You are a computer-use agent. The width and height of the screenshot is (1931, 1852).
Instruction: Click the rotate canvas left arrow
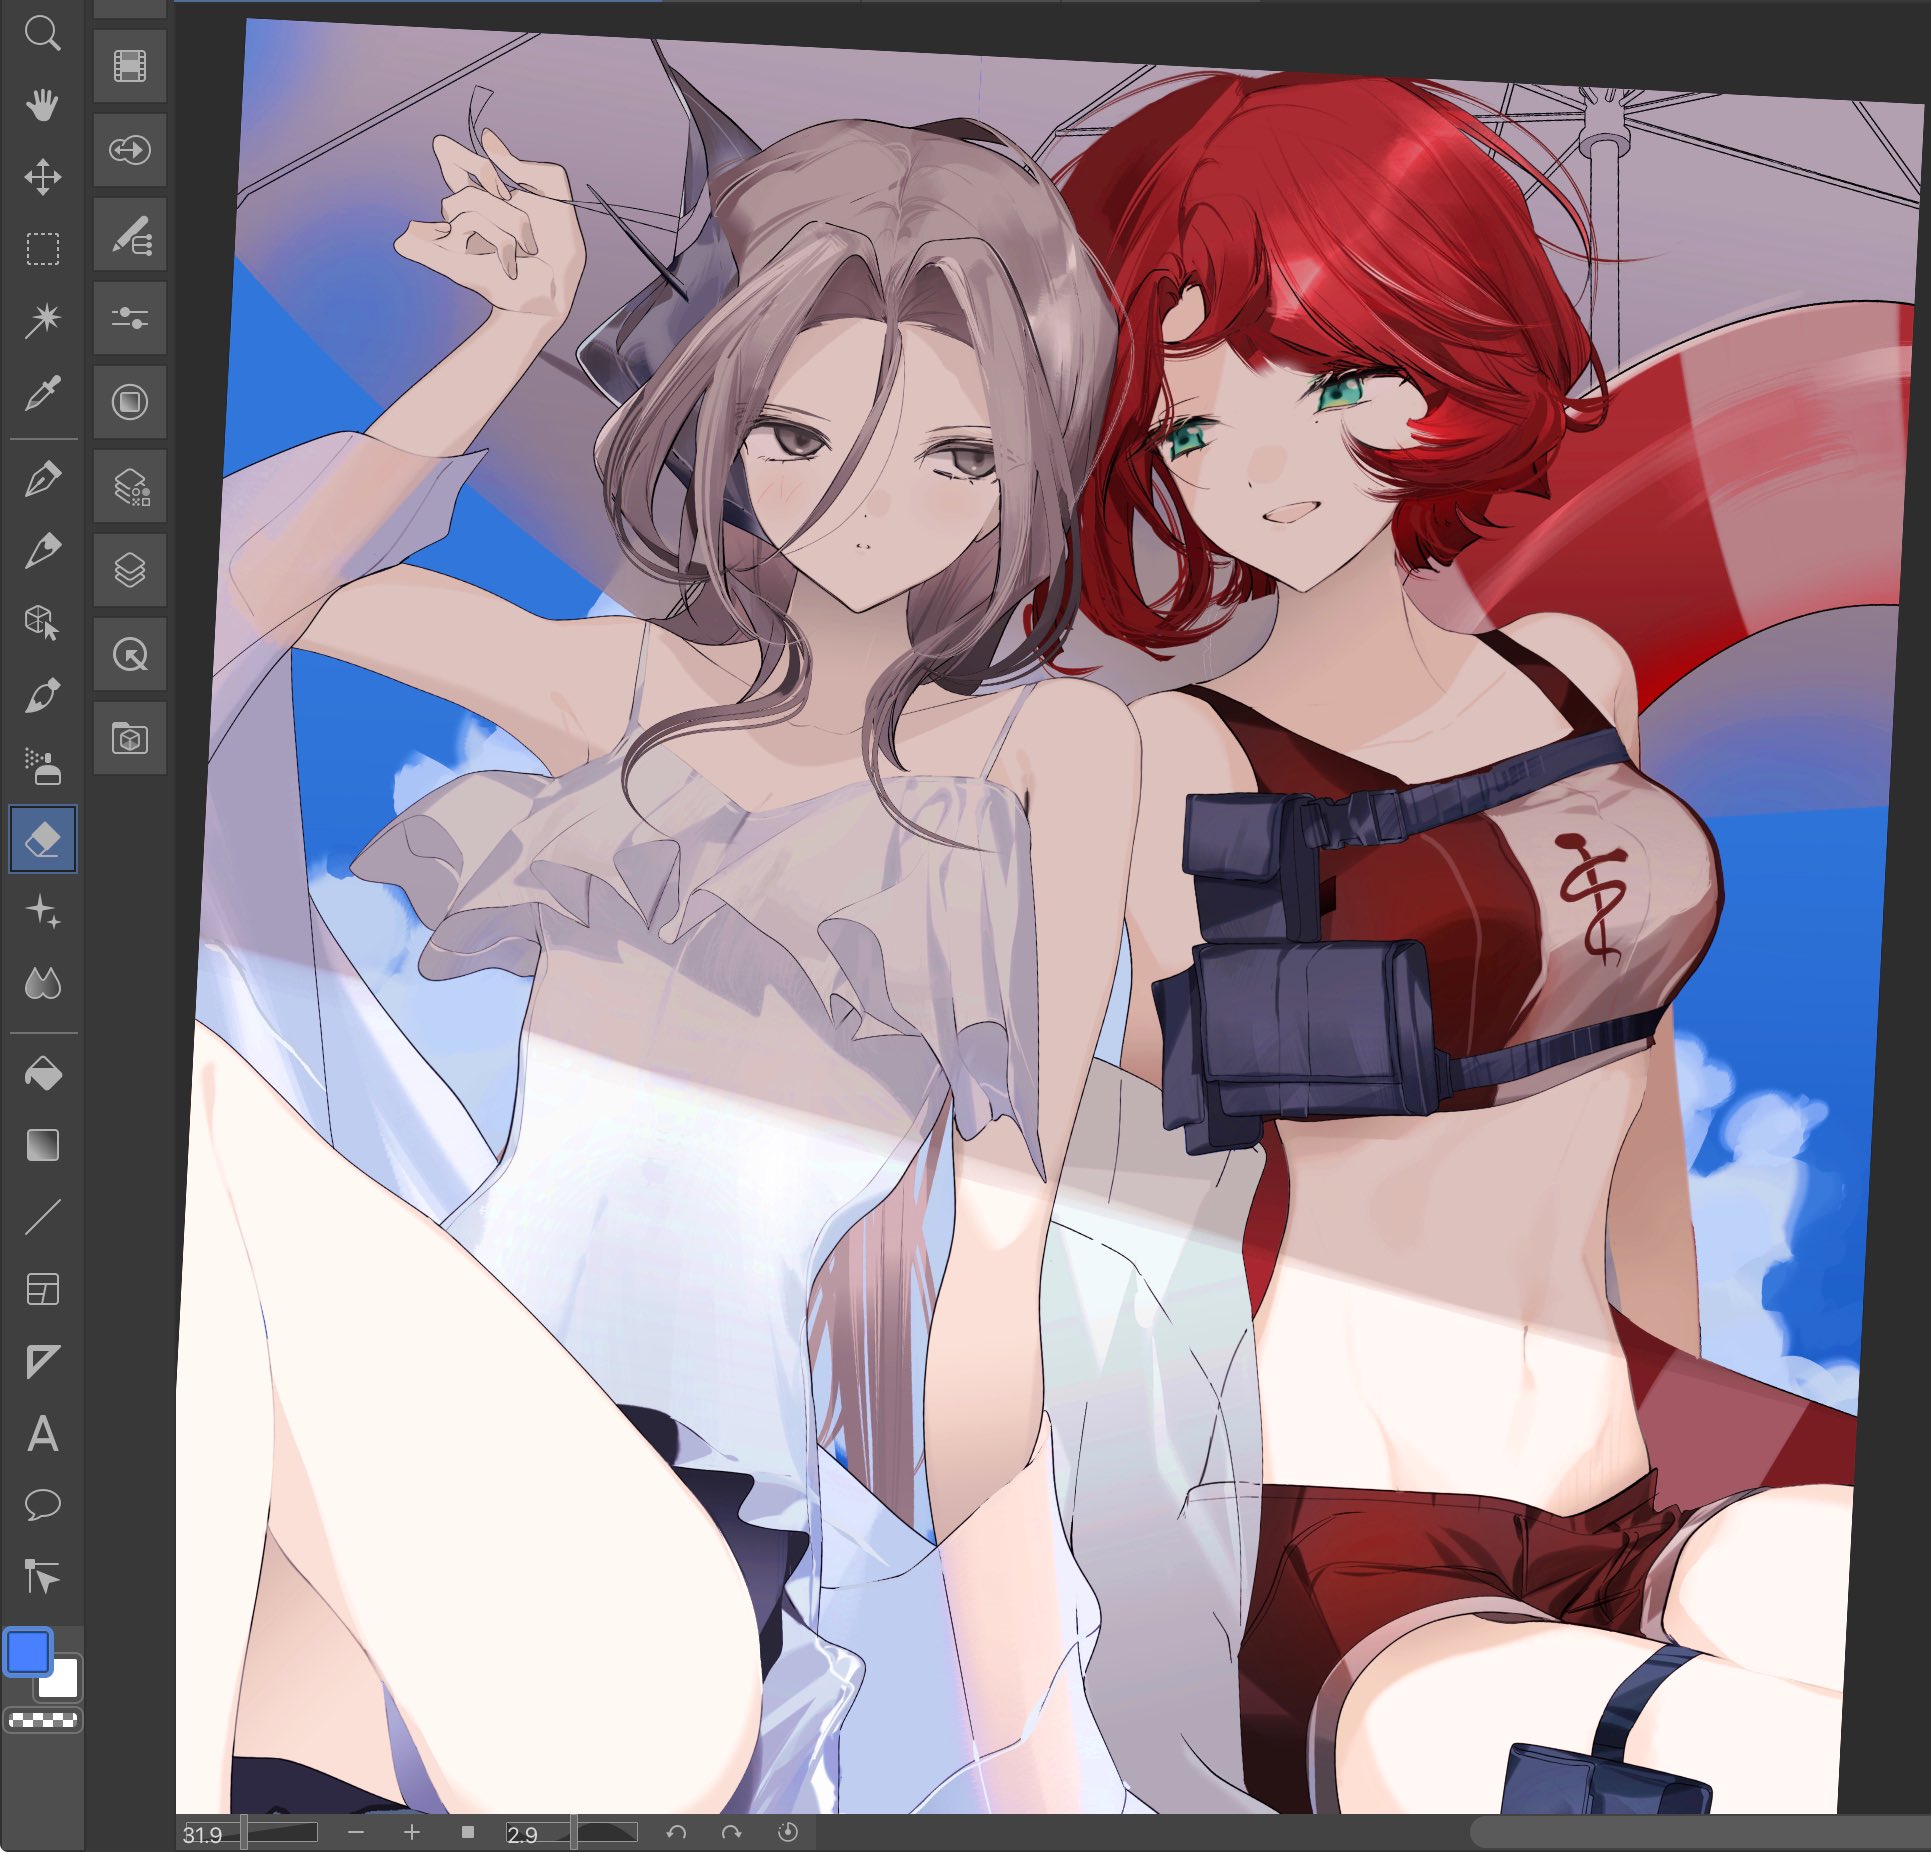[x=676, y=1832]
